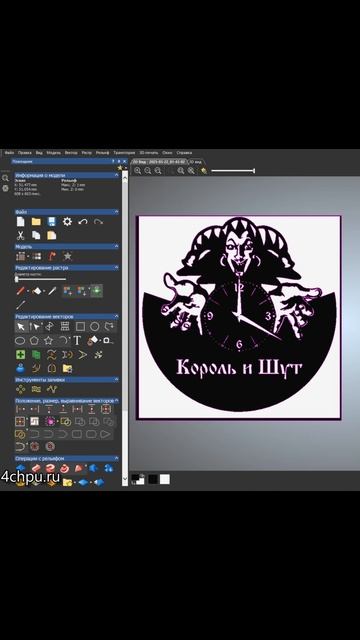
Task: Click pink nesting tool icon
Action: tap(51, 421)
